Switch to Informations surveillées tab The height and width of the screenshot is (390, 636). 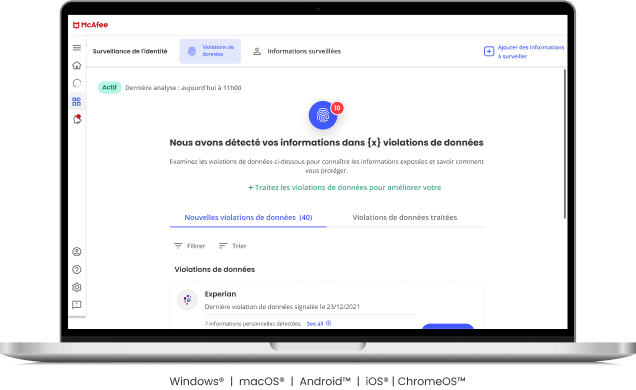pos(297,51)
